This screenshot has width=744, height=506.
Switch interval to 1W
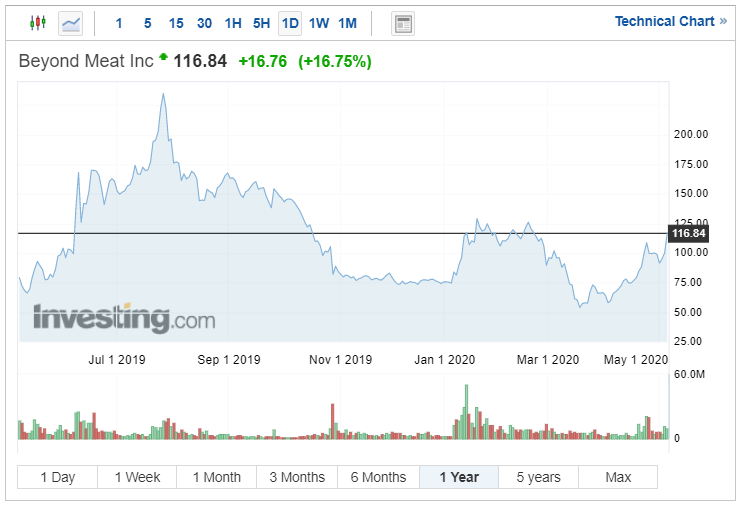319,23
